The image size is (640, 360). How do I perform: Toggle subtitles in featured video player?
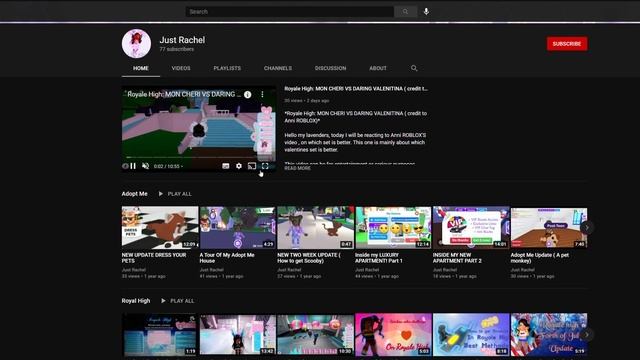[226, 166]
